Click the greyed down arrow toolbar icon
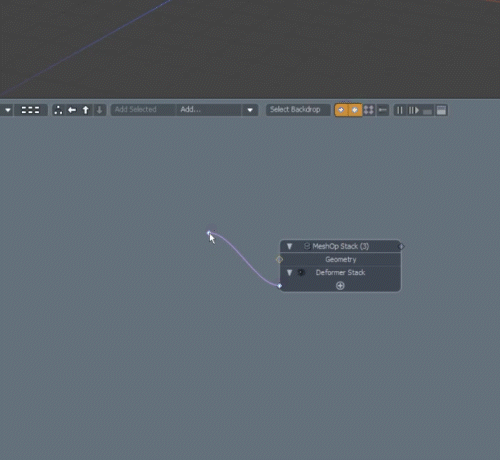 [99, 110]
